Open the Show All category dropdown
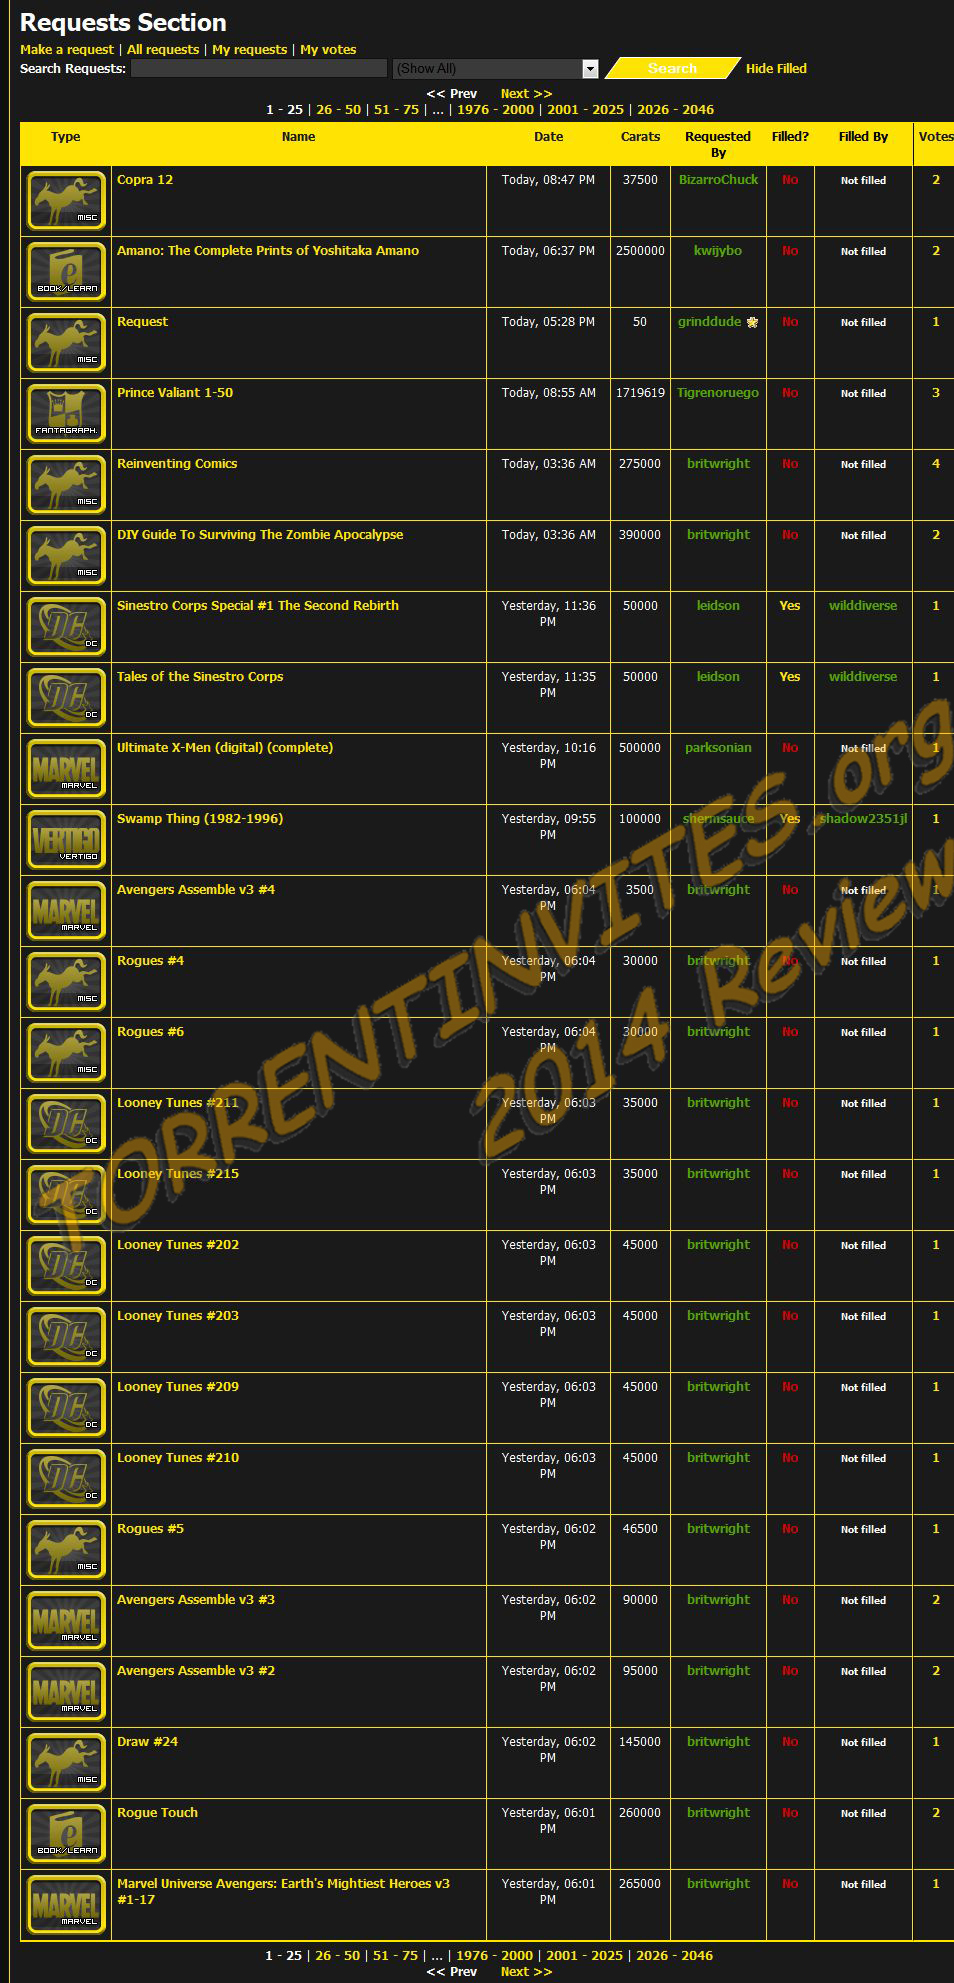The height and width of the screenshot is (1983, 954). click(x=495, y=69)
